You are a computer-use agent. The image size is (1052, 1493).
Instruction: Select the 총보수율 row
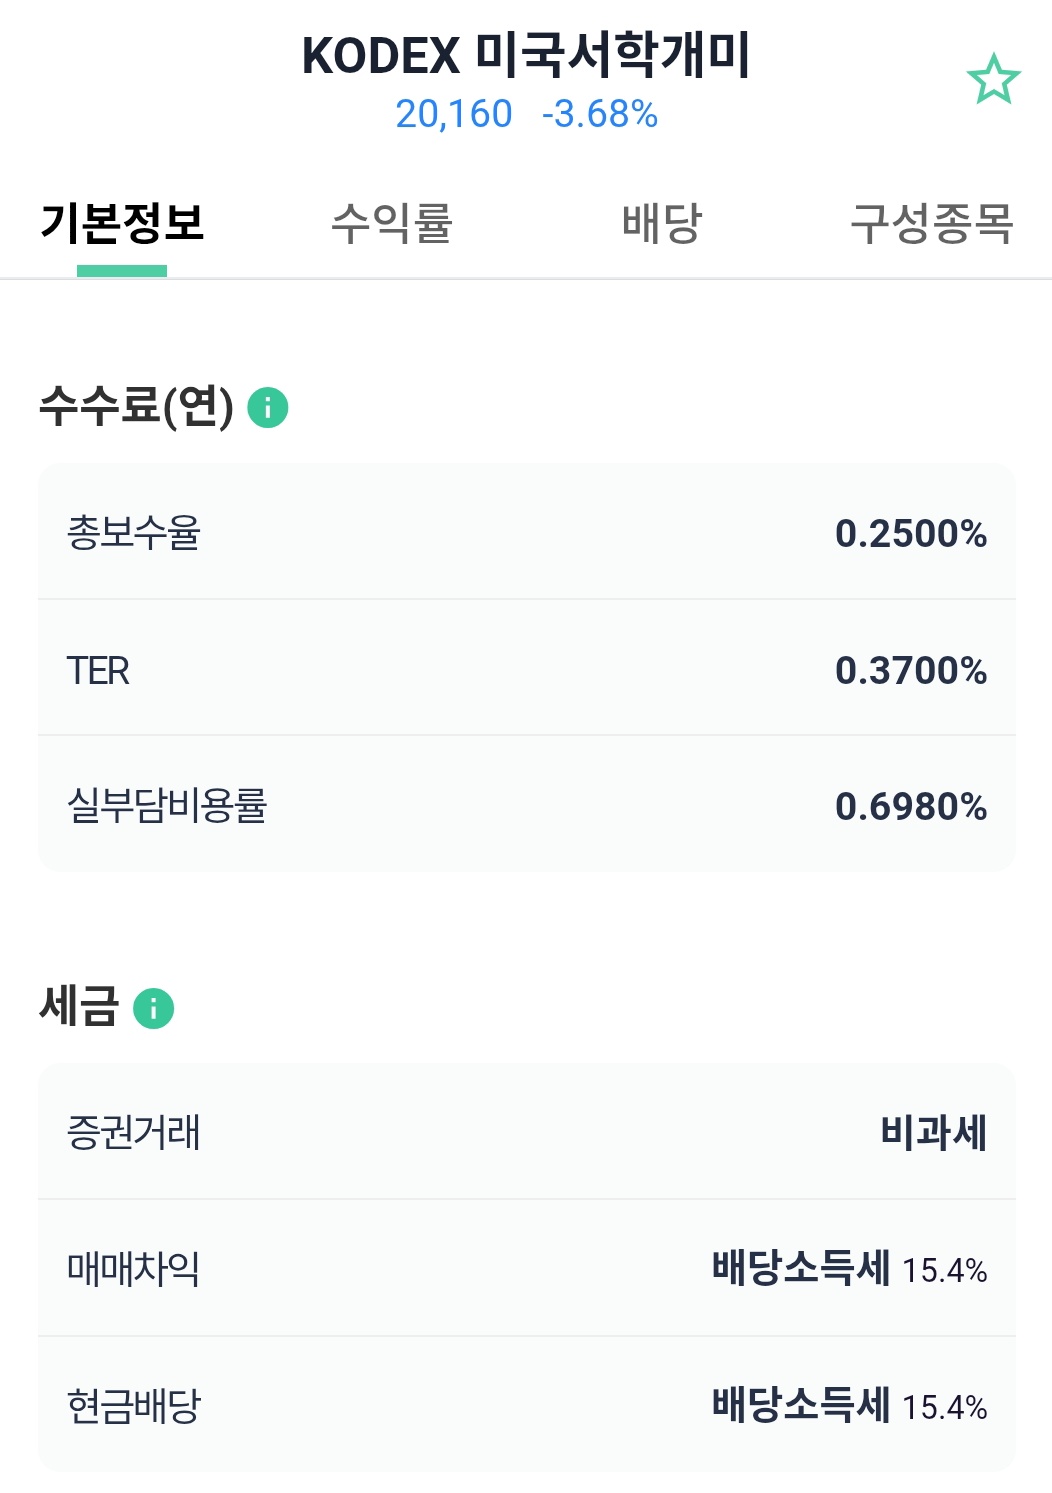click(527, 532)
